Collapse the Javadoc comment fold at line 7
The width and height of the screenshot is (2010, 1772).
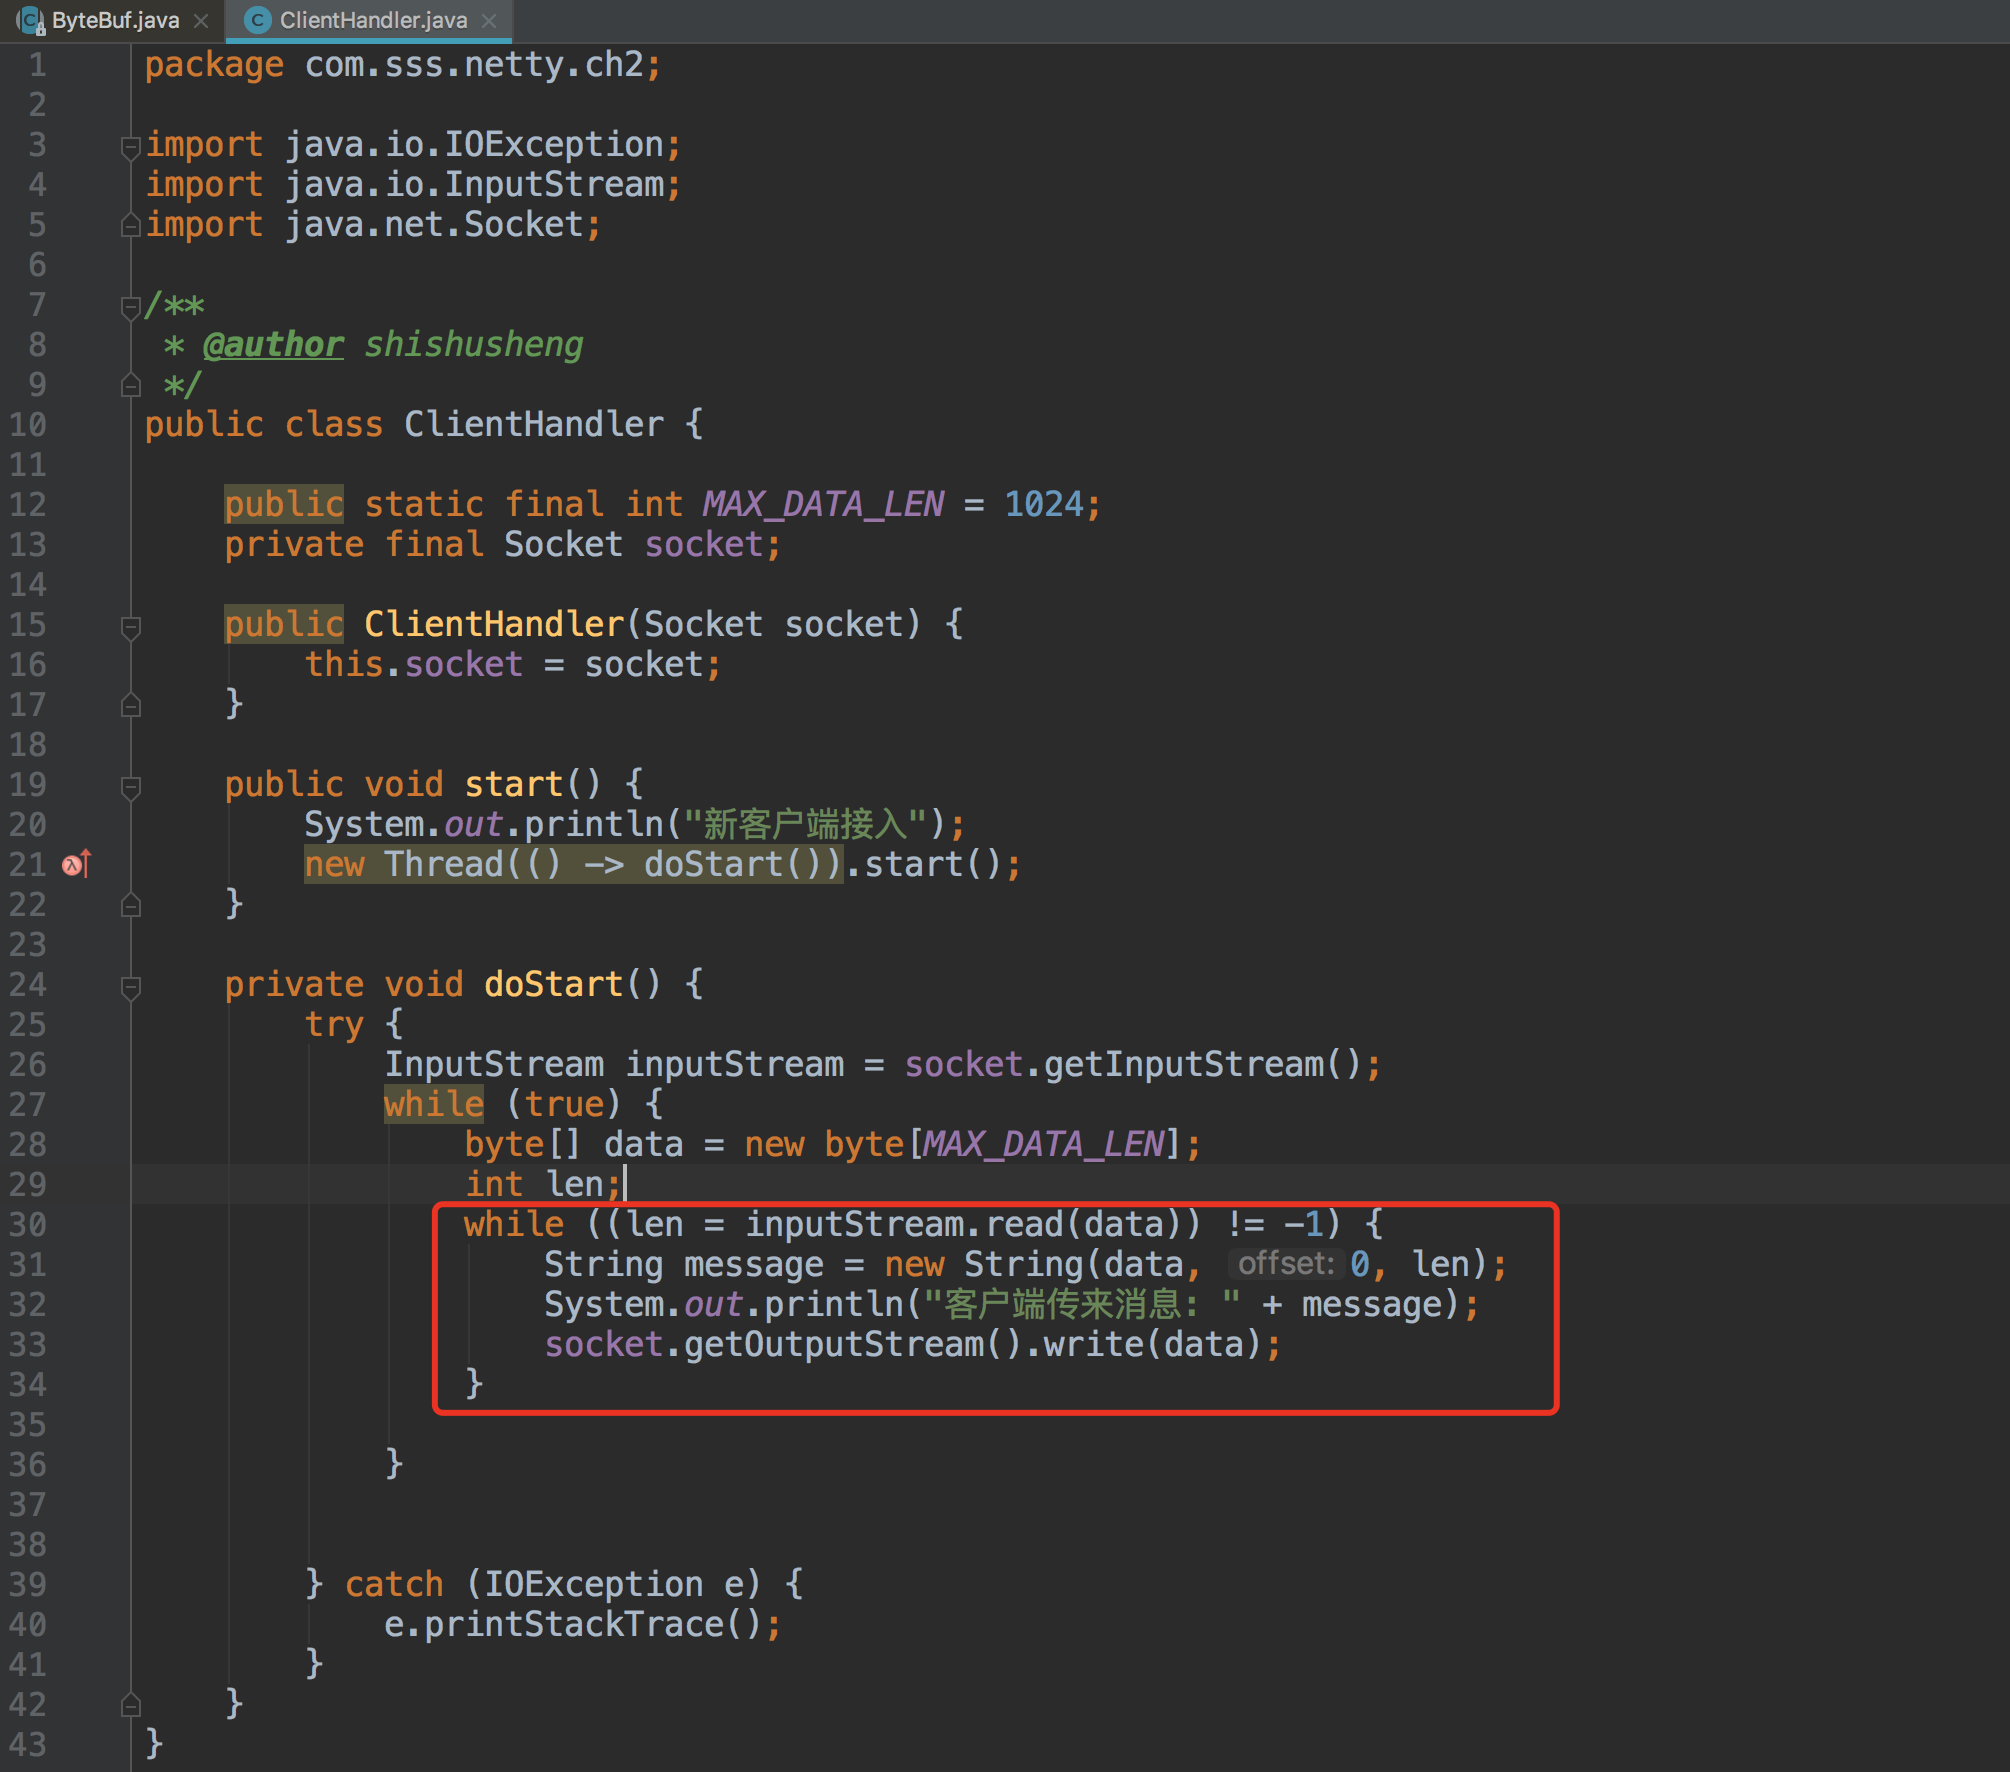(x=130, y=306)
